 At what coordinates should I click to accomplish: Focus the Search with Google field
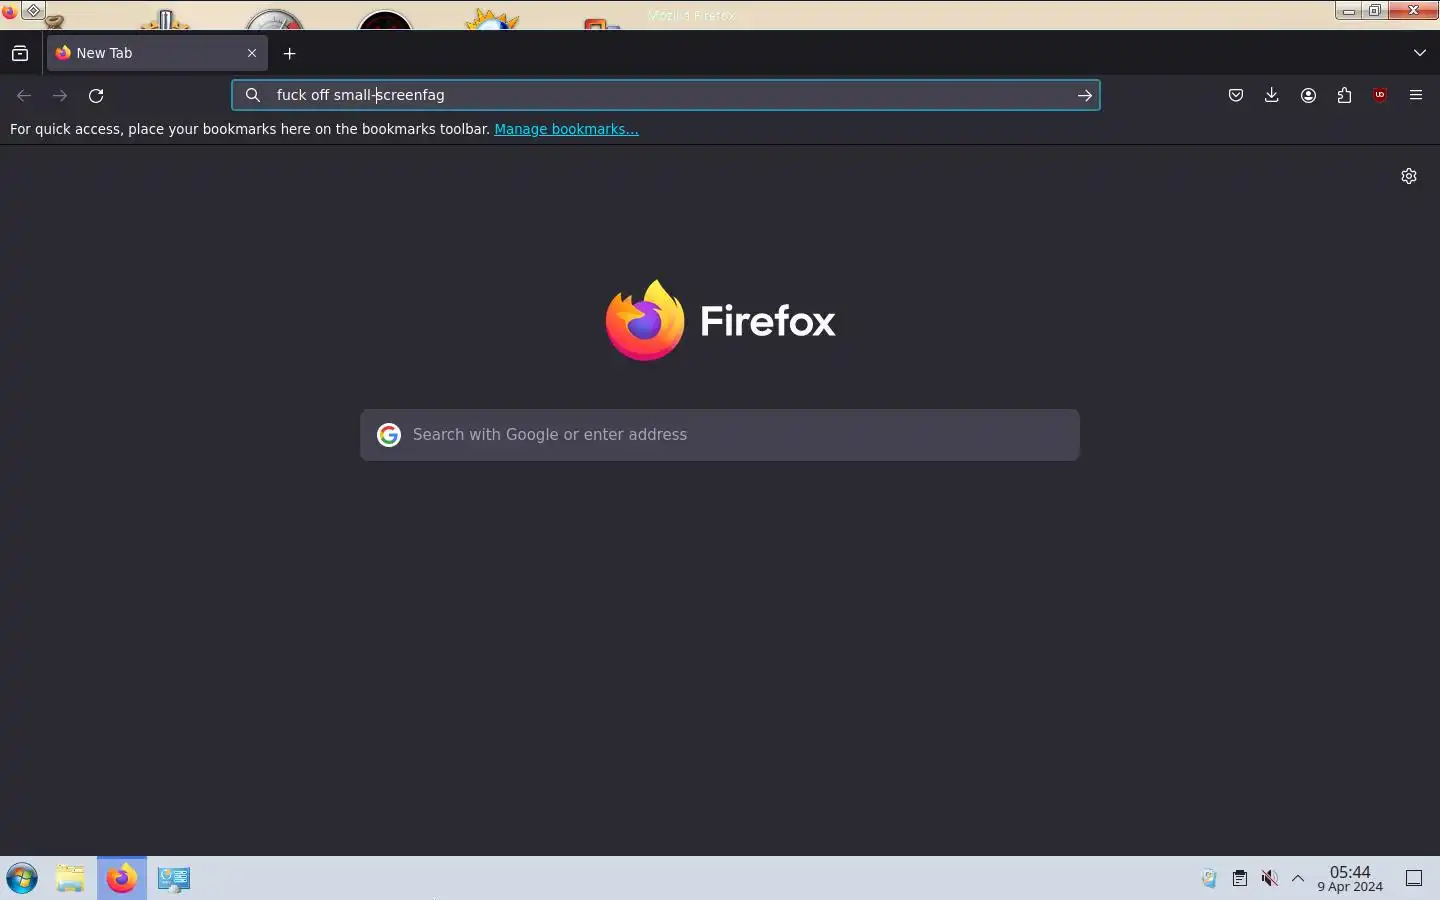[720, 435]
